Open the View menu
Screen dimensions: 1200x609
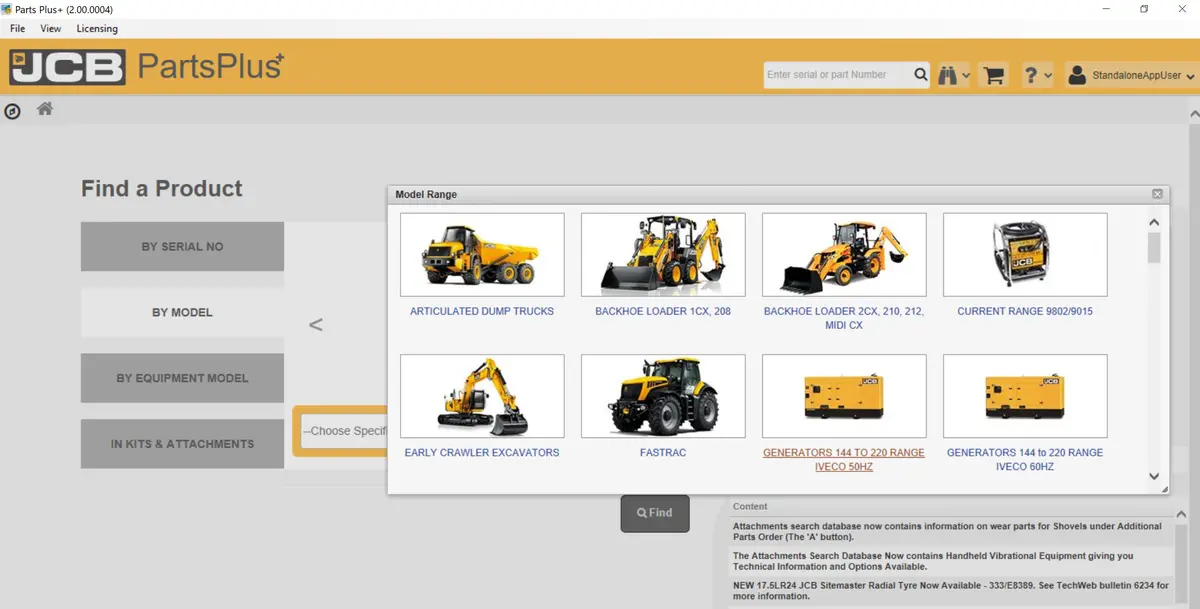click(51, 29)
